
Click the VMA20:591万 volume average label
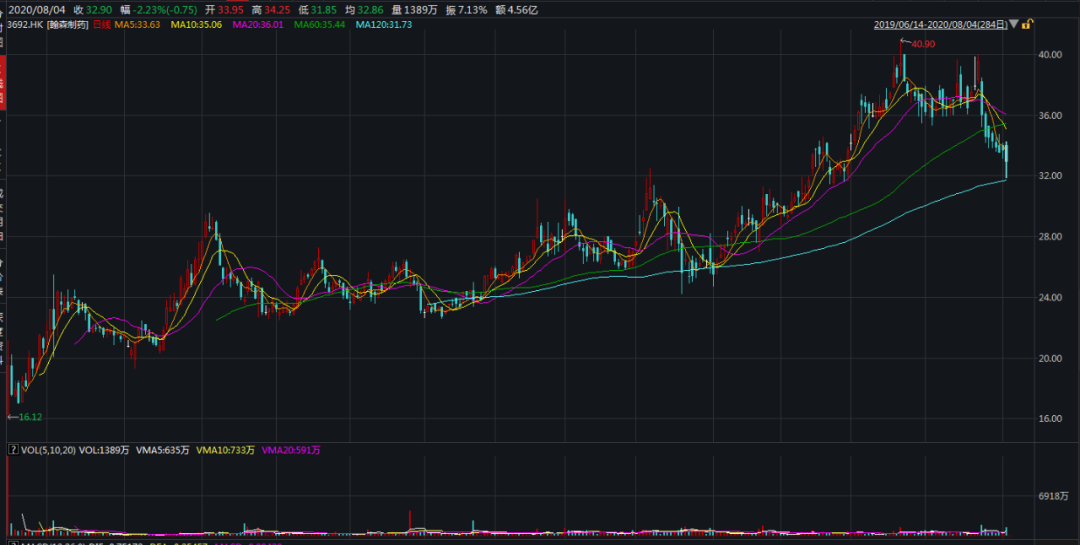291,451
